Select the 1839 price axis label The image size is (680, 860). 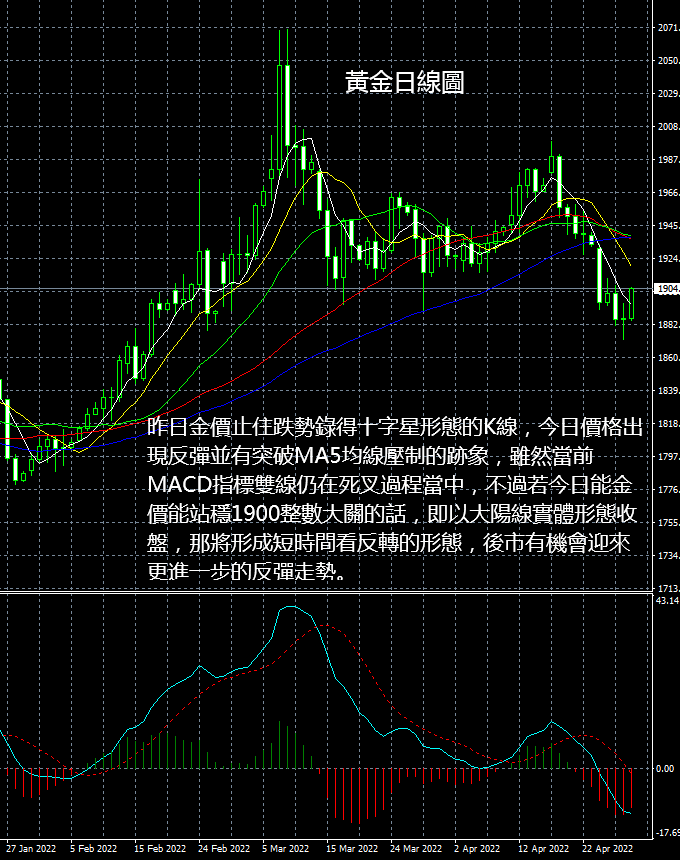tap(668, 391)
